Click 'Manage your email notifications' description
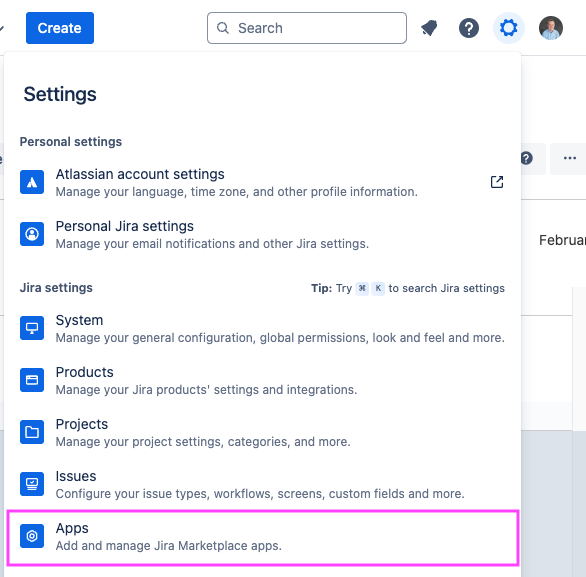Image resolution: width=586 pixels, height=577 pixels. pos(212,244)
